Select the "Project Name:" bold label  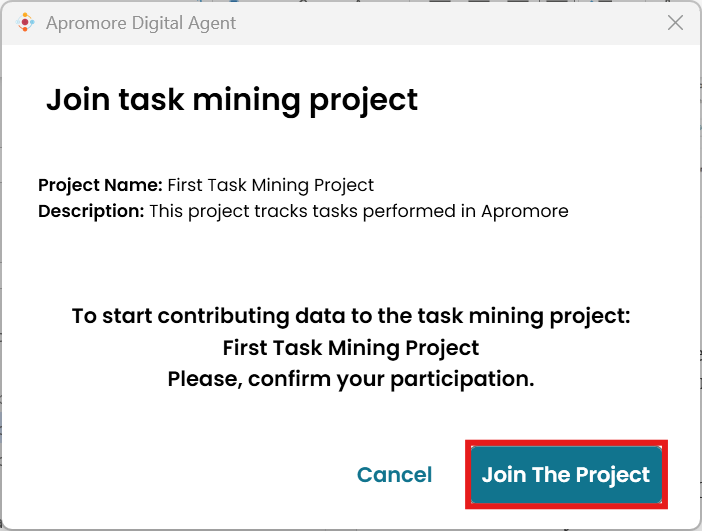pos(100,185)
